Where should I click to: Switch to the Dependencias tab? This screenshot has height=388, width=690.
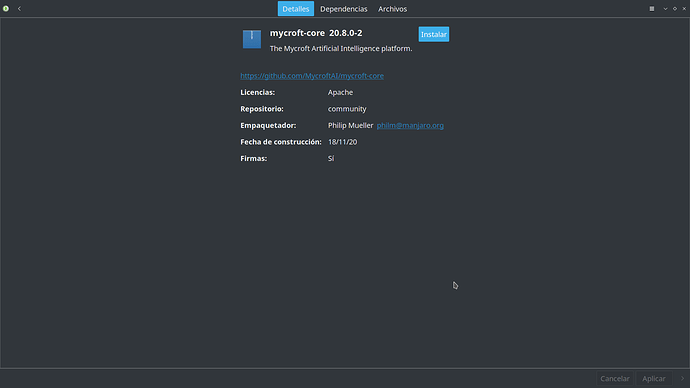(344, 9)
